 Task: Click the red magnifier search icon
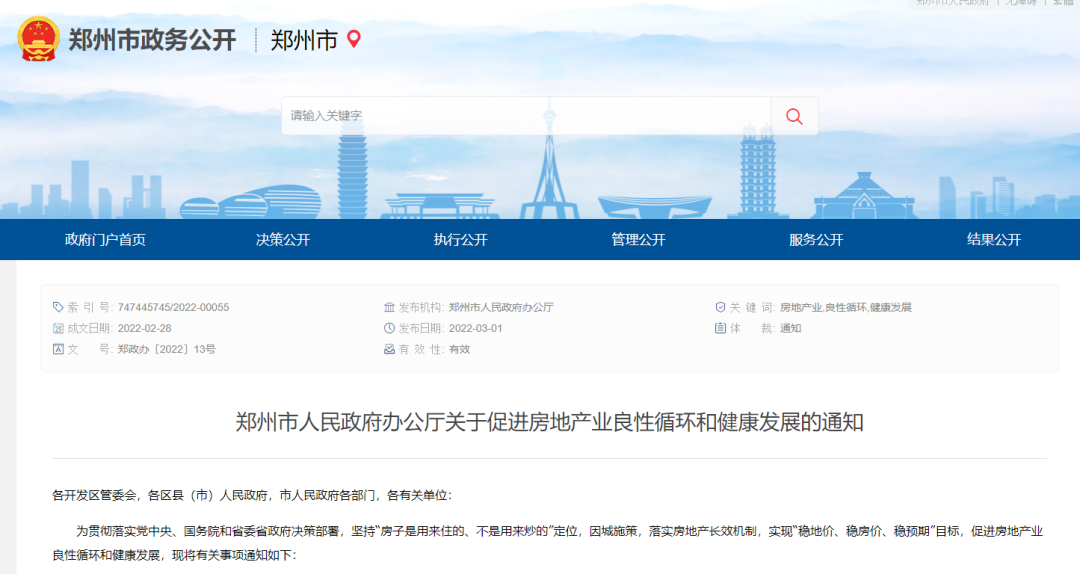pyautogui.click(x=794, y=116)
